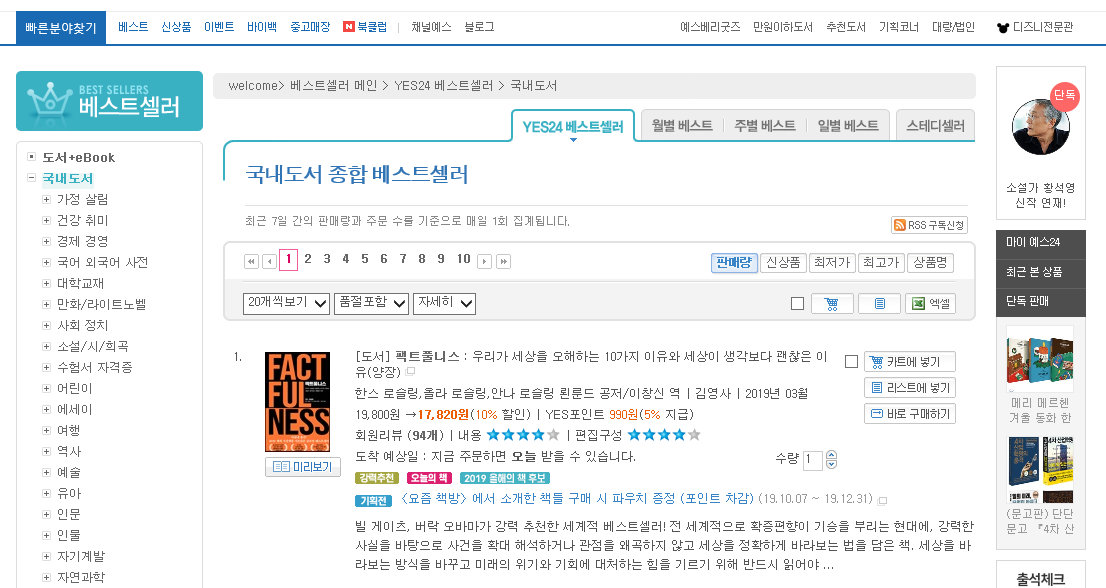The height and width of the screenshot is (588, 1106).
Task: Open the Factfulness book cover thumbnail
Action: click(x=297, y=402)
